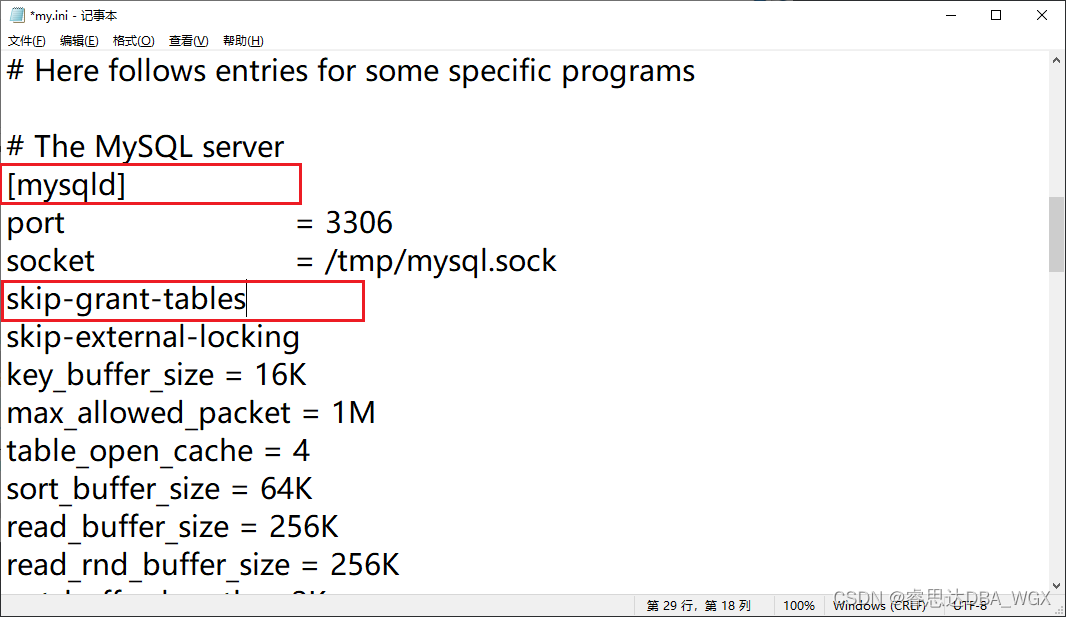Click the line skip-external-locking
1066x617 pixels.
tap(153, 337)
